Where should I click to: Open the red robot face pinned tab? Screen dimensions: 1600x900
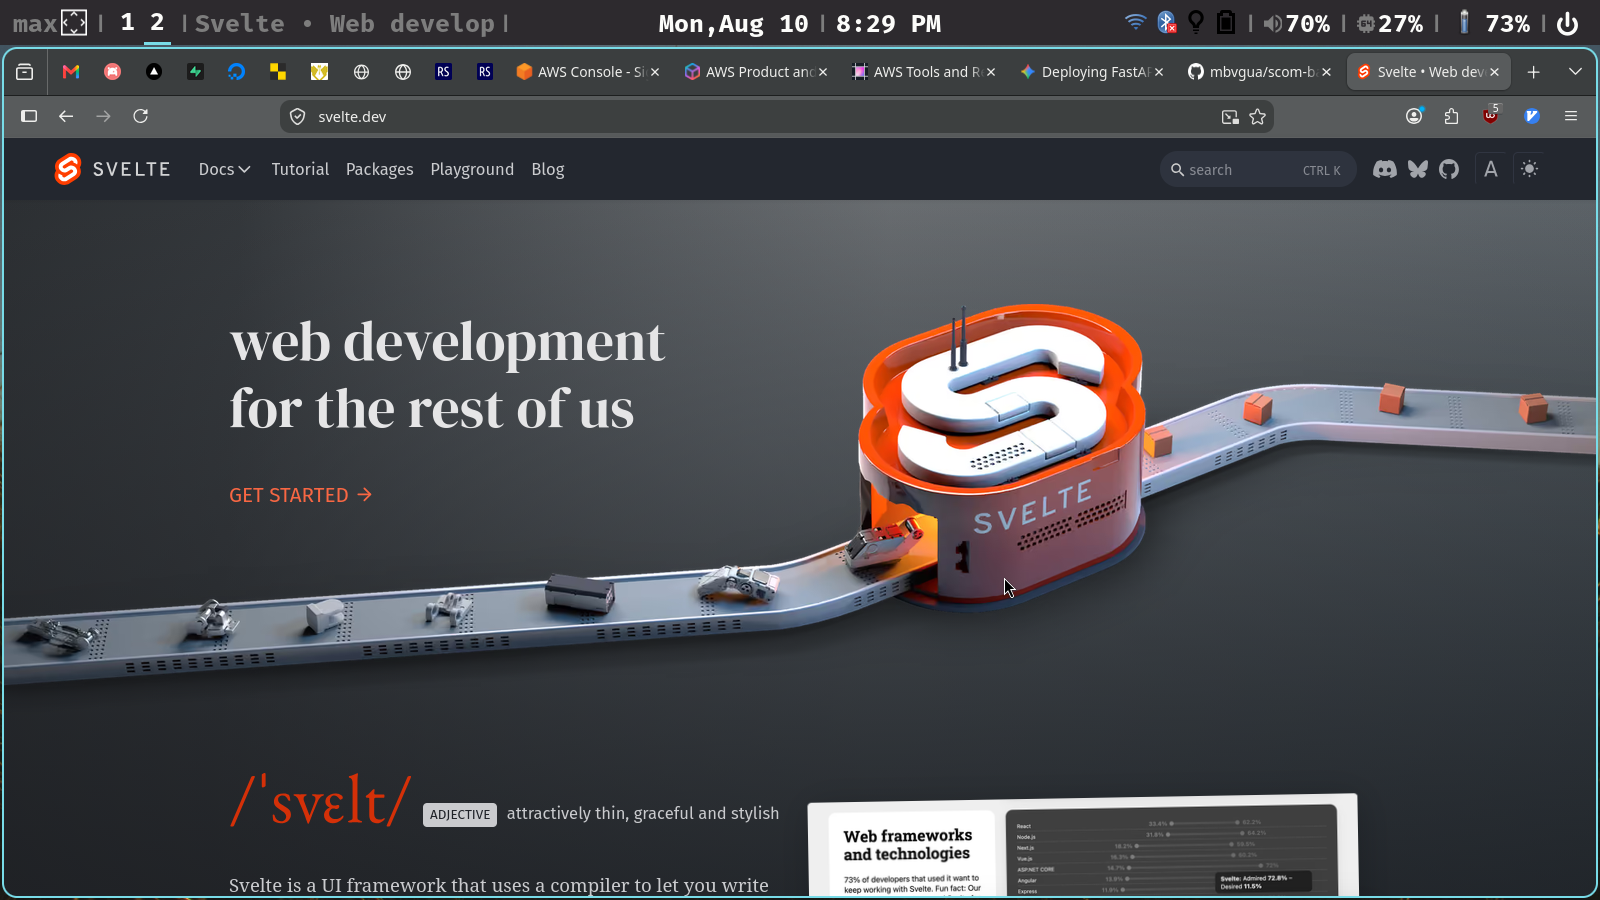pos(113,72)
